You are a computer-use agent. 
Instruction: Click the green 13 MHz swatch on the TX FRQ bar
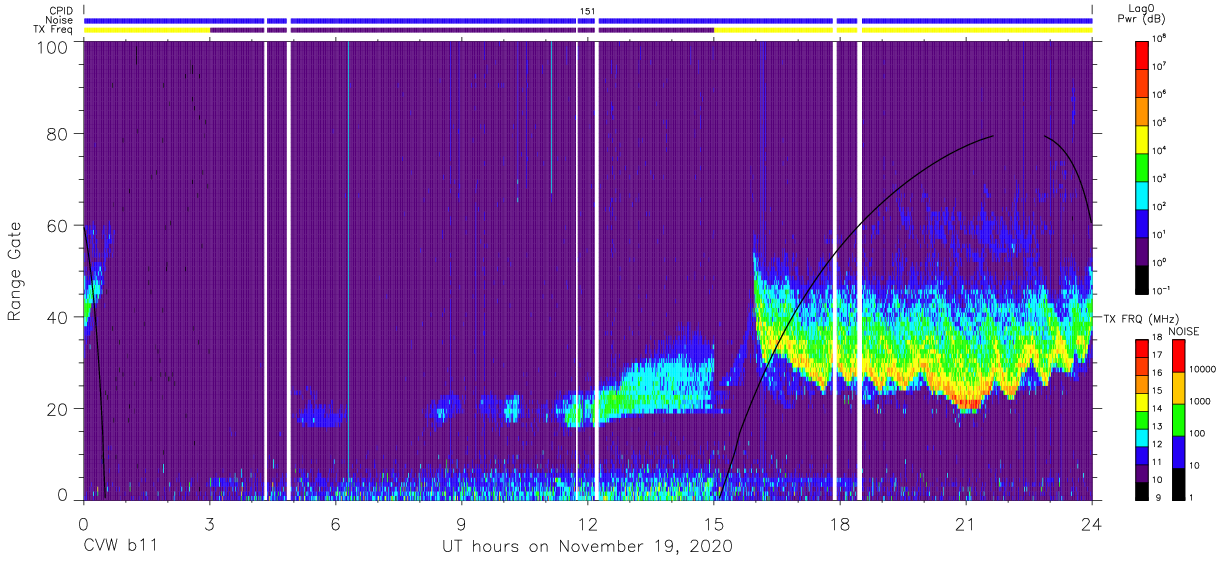point(1143,420)
